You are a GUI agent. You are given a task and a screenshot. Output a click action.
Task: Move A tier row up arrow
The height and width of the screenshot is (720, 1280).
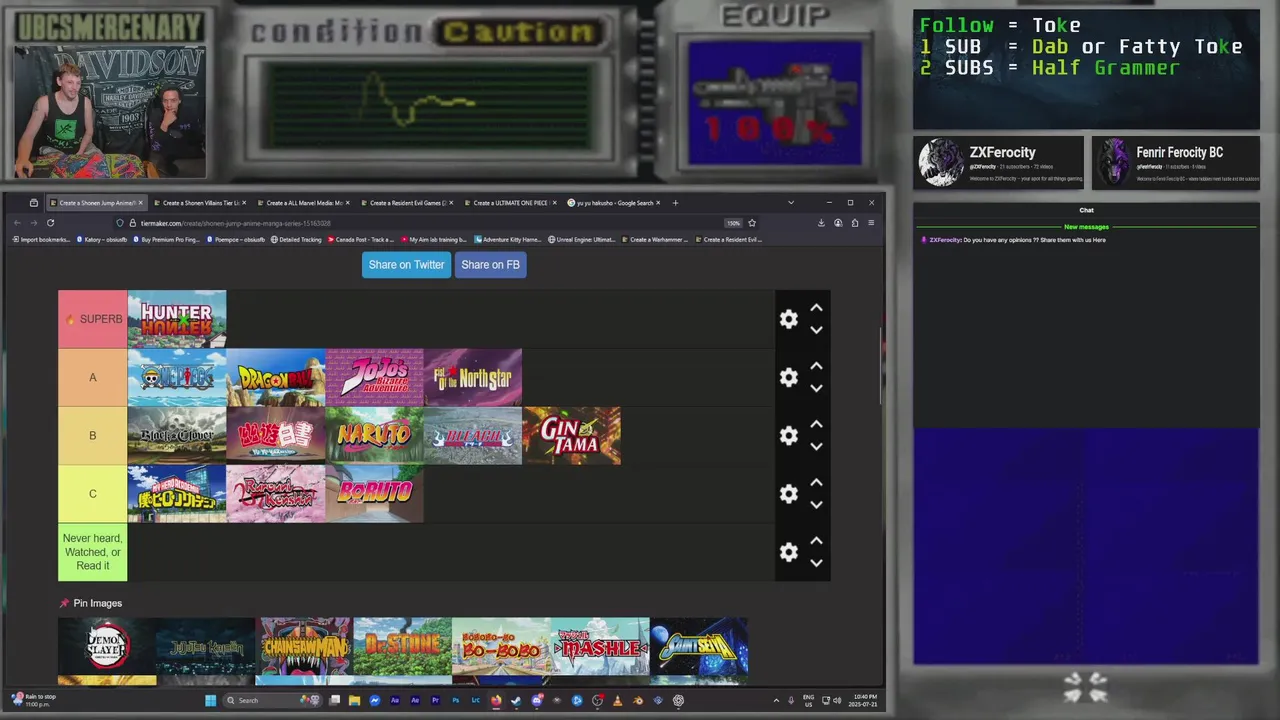point(816,366)
